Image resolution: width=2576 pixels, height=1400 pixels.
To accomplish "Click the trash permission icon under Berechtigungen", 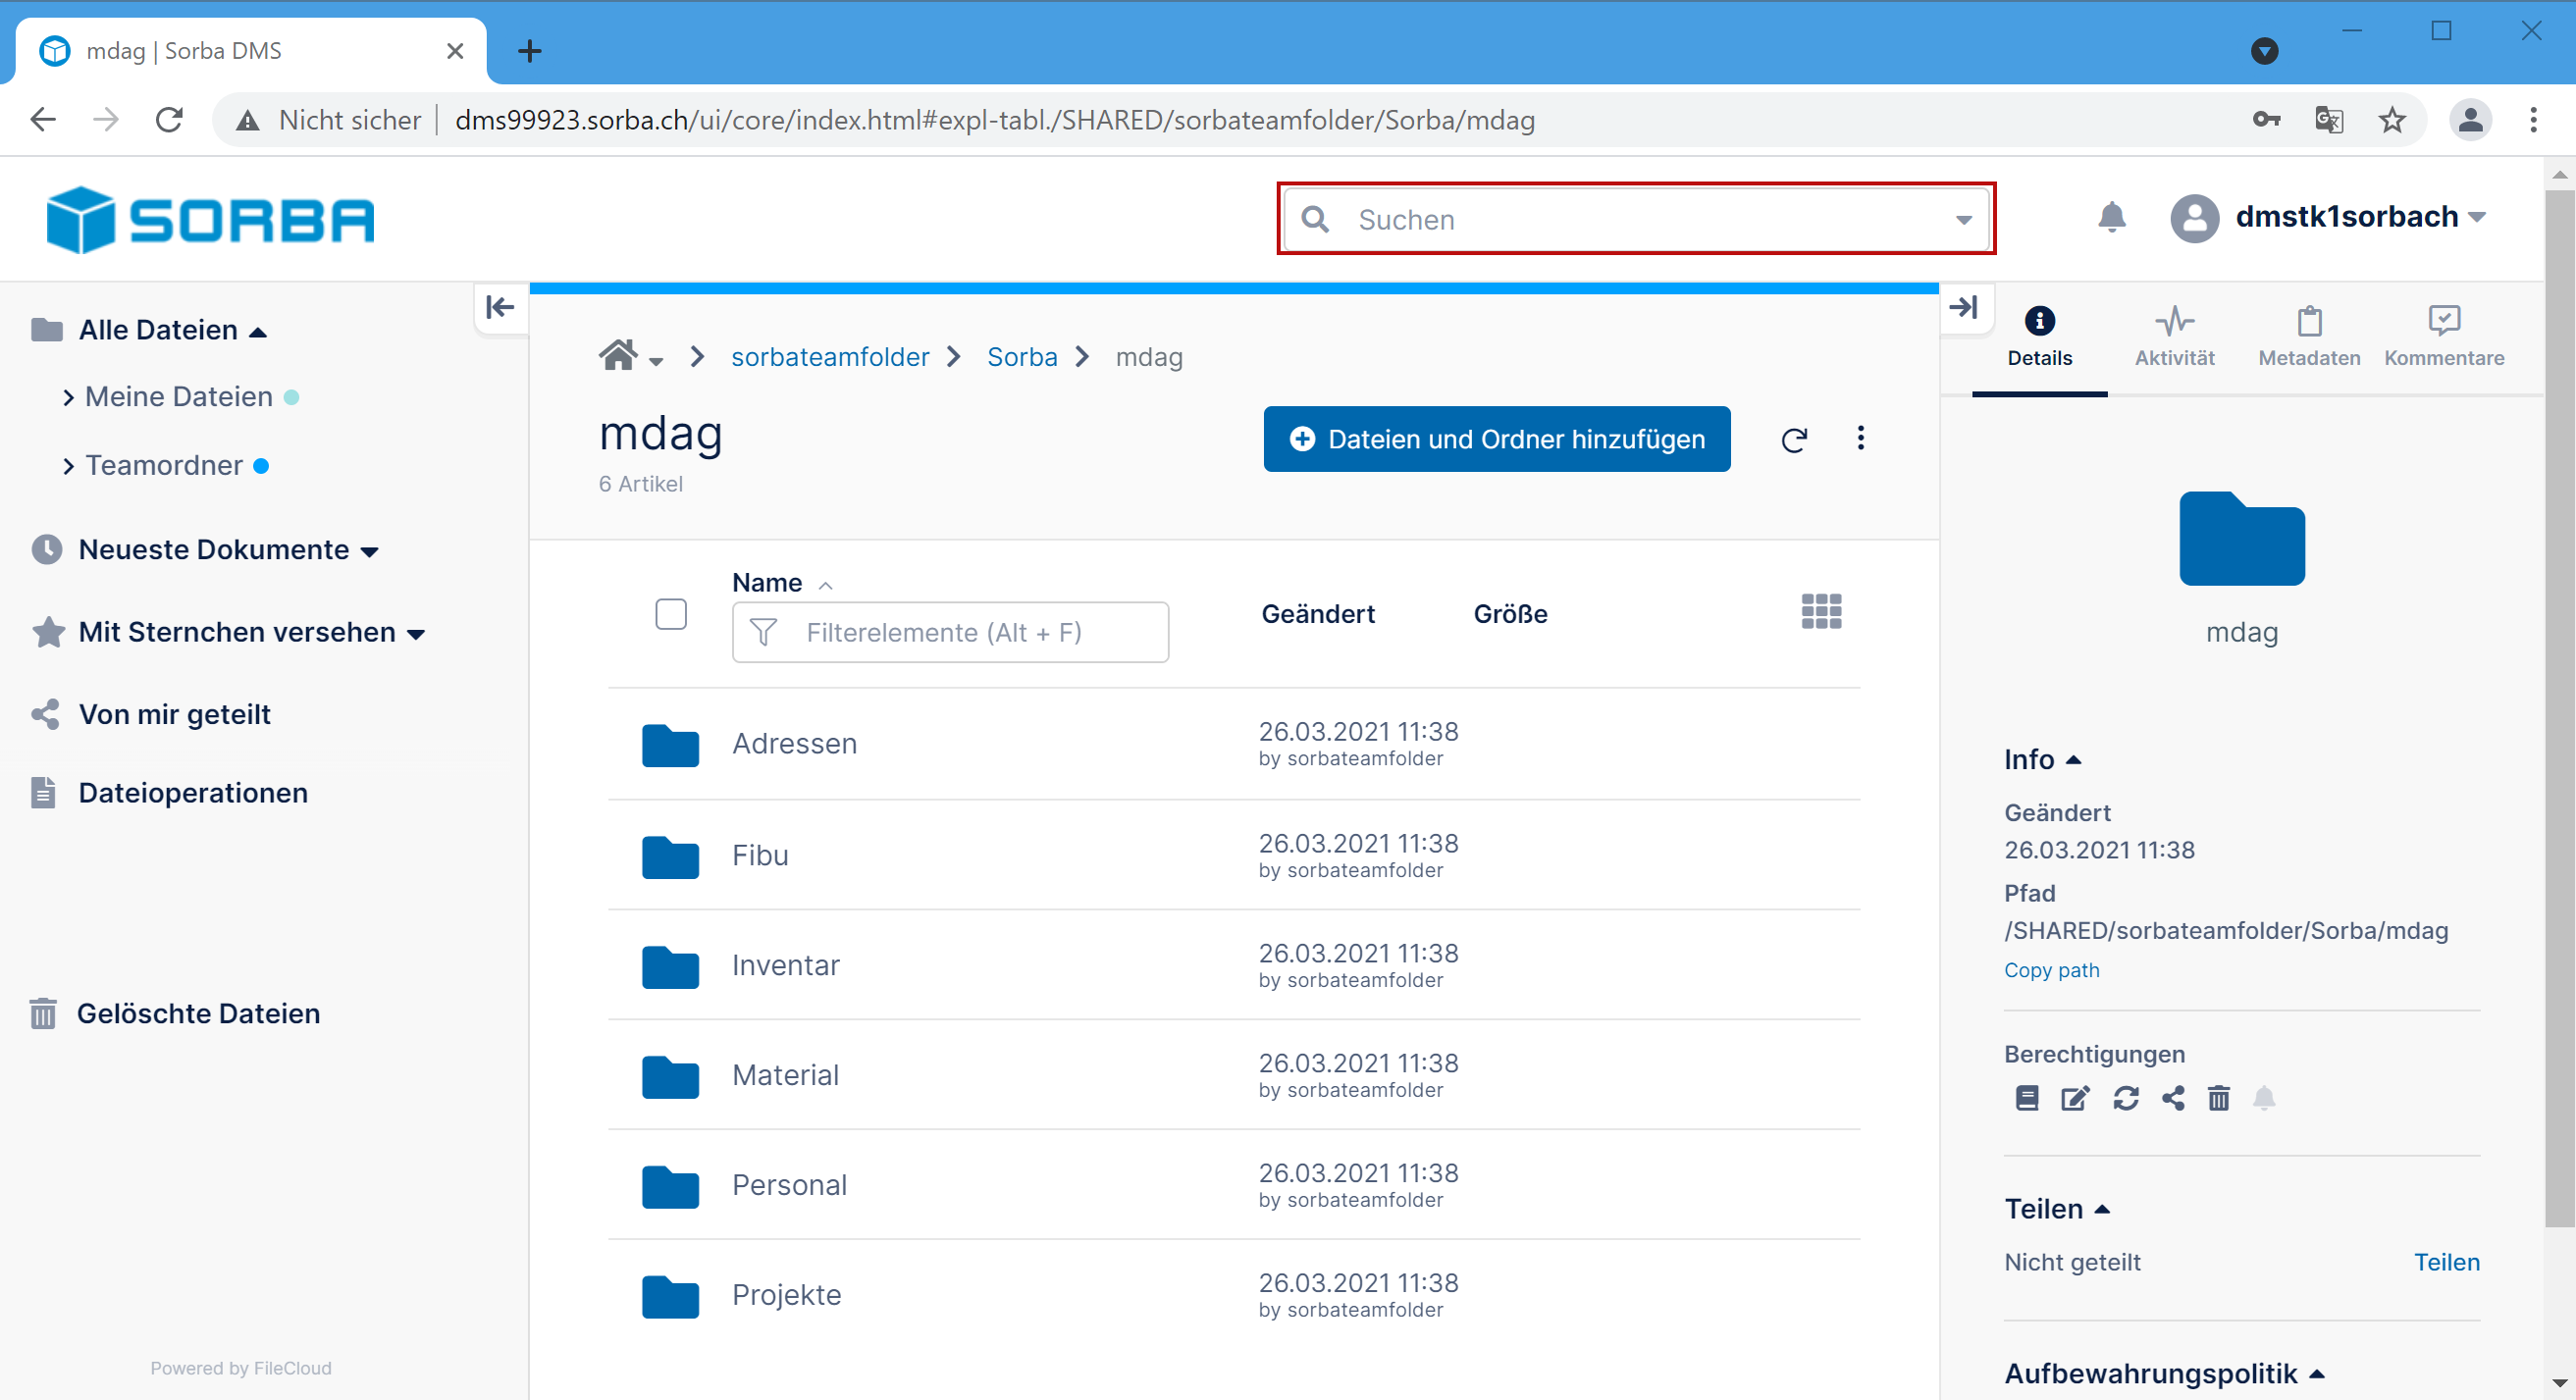I will click(2219, 1098).
